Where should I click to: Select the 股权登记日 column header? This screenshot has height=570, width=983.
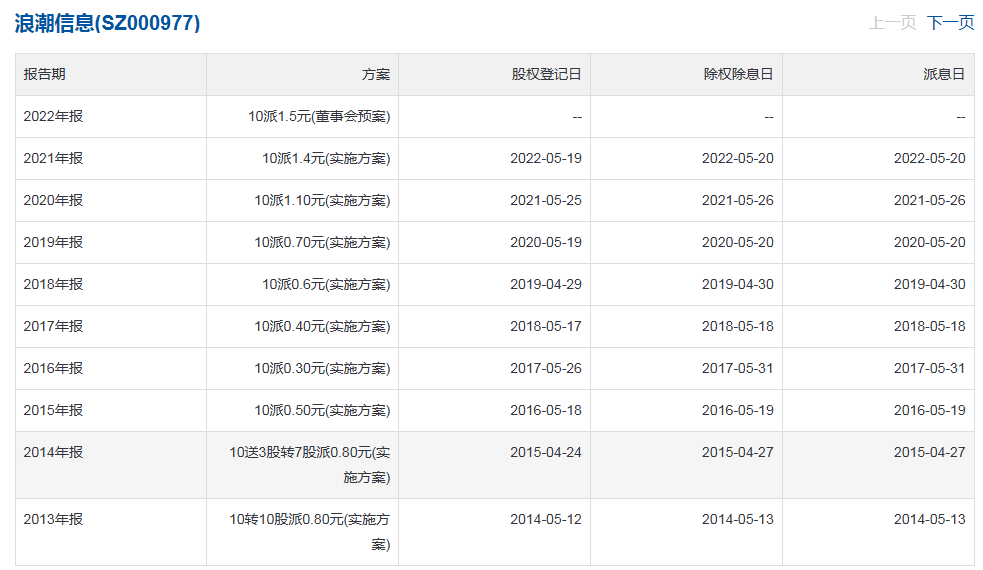[x=546, y=74]
